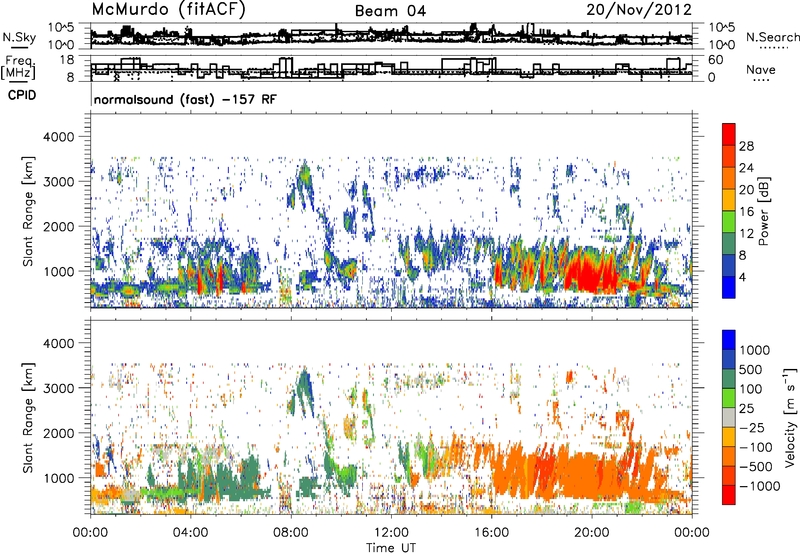The height and width of the screenshot is (554, 800).
Task: Click the gray segment of velocity colorbar
Action: pyautogui.click(x=729, y=417)
